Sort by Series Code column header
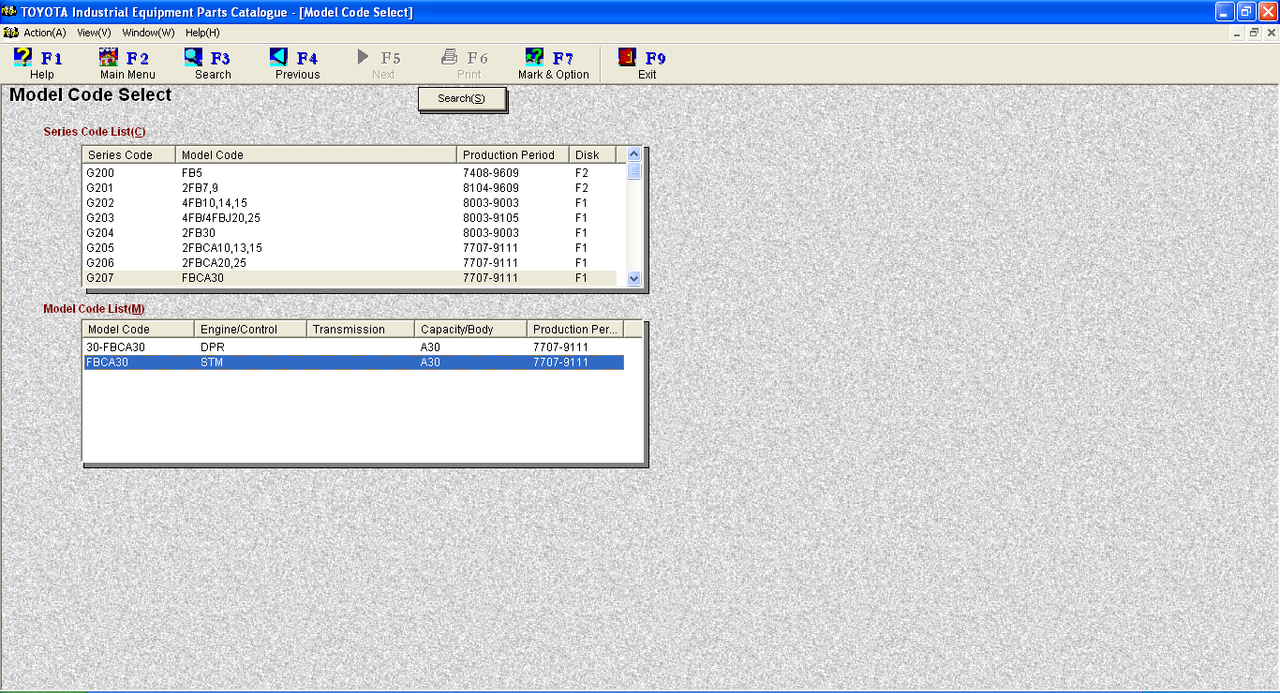1280x693 pixels. coord(129,155)
